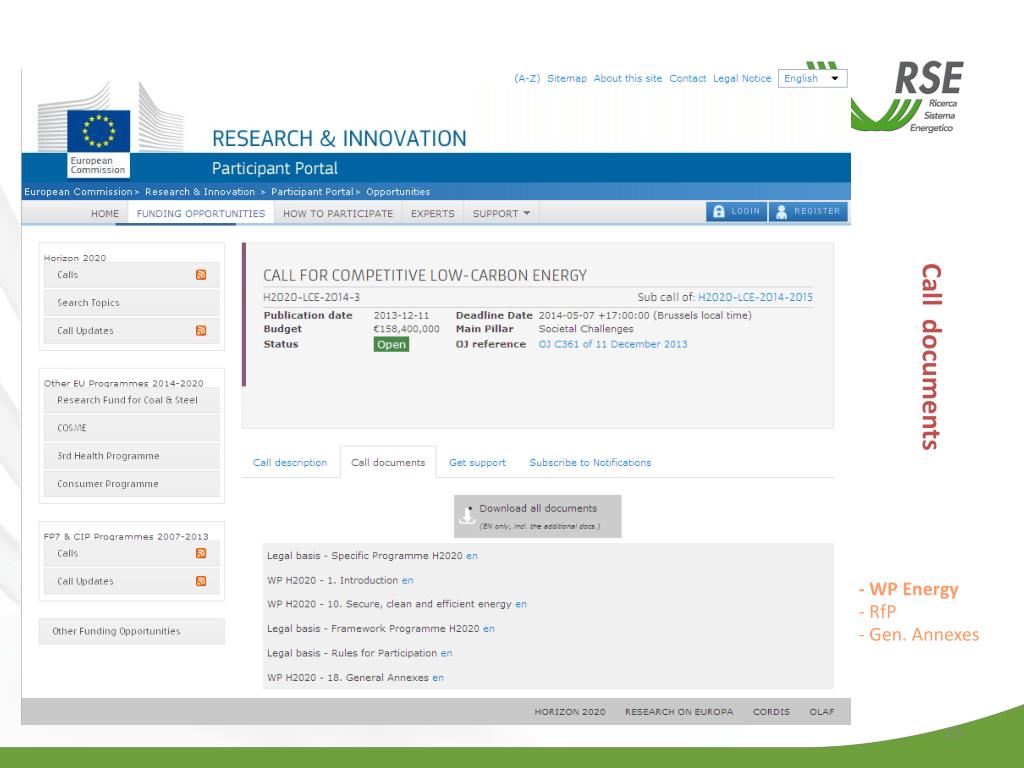Open the Subscribe to Notifications tab
The height and width of the screenshot is (768, 1024).
[x=590, y=462]
